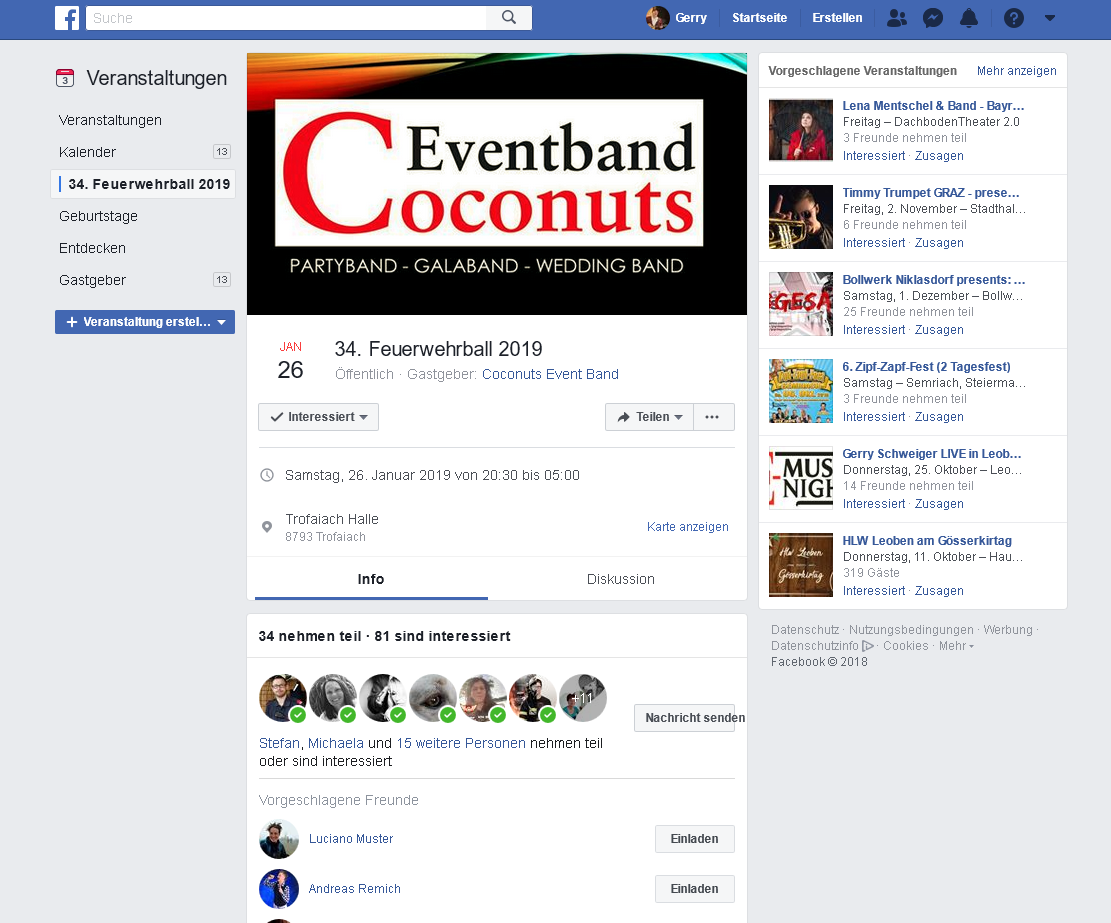Click Karte anzeigen link
Image resolution: width=1111 pixels, height=923 pixels.
tap(687, 527)
